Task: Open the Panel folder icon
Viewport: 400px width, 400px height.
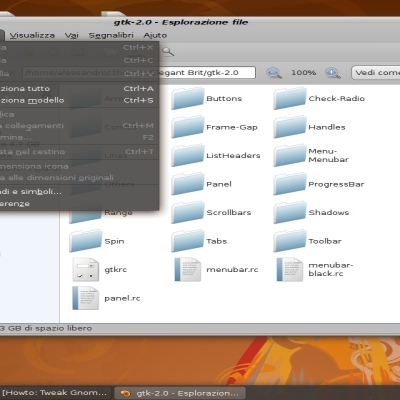Action: tap(187, 184)
